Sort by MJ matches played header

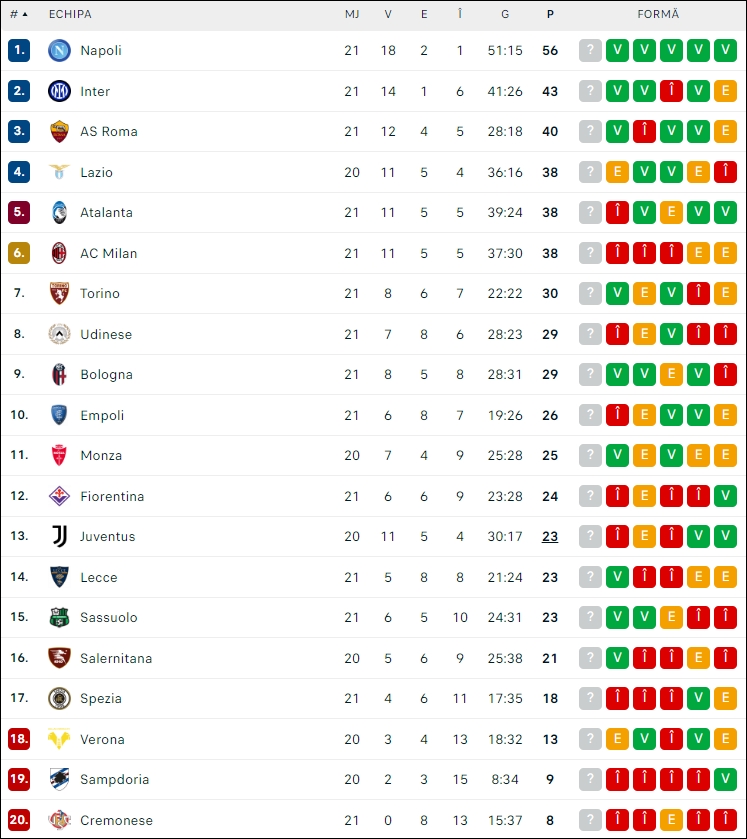[x=352, y=14]
